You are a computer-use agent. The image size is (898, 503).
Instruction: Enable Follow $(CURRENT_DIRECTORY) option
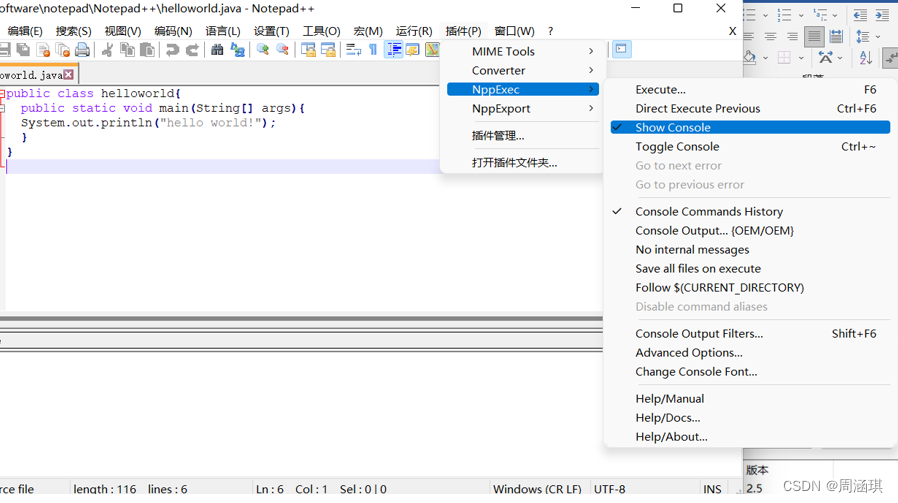coord(750,288)
